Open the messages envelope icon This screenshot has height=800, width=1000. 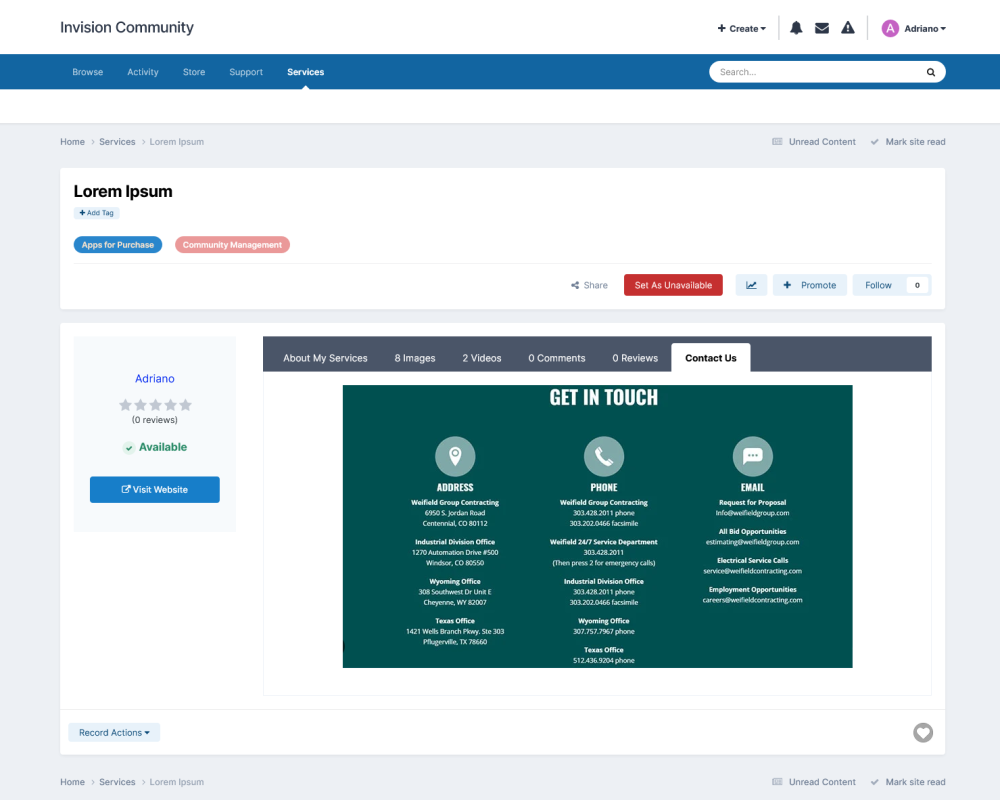pos(822,27)
